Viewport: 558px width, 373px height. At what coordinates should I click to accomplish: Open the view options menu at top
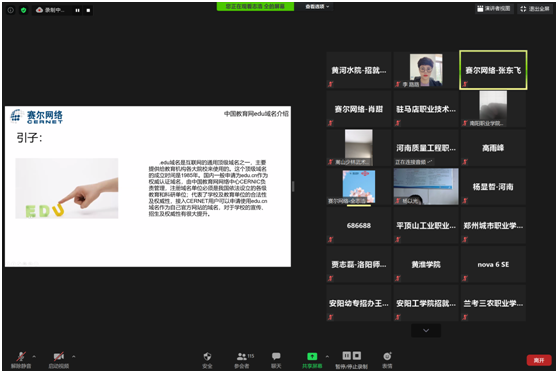[317, 7]
